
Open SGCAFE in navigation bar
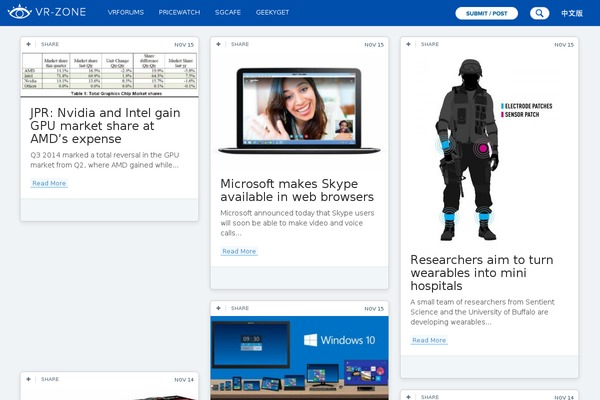228,12
